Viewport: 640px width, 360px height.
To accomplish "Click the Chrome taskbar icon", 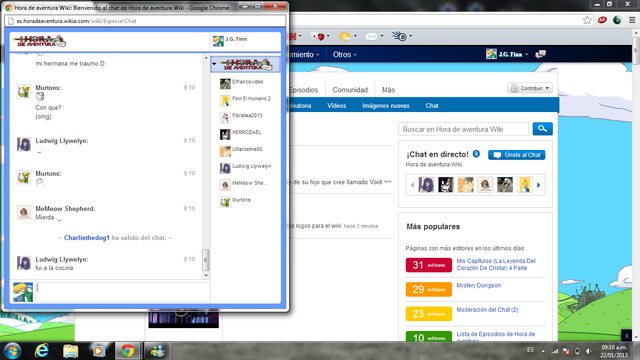I will point(127,351).
